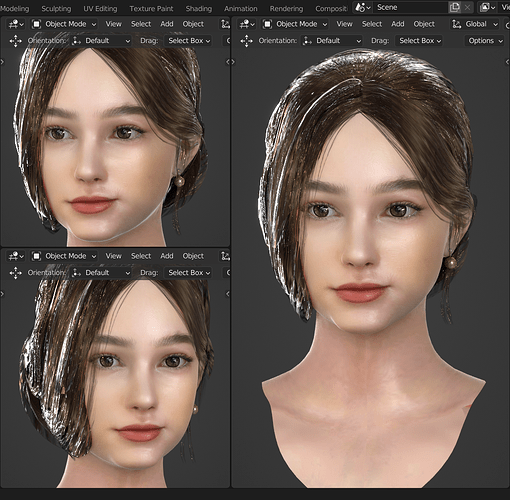Image resolution: width=510 pixels, height=500 pixels.
Task: Expand the sidebar arrow in top-left viewport
Action: (x=228, y=62)
